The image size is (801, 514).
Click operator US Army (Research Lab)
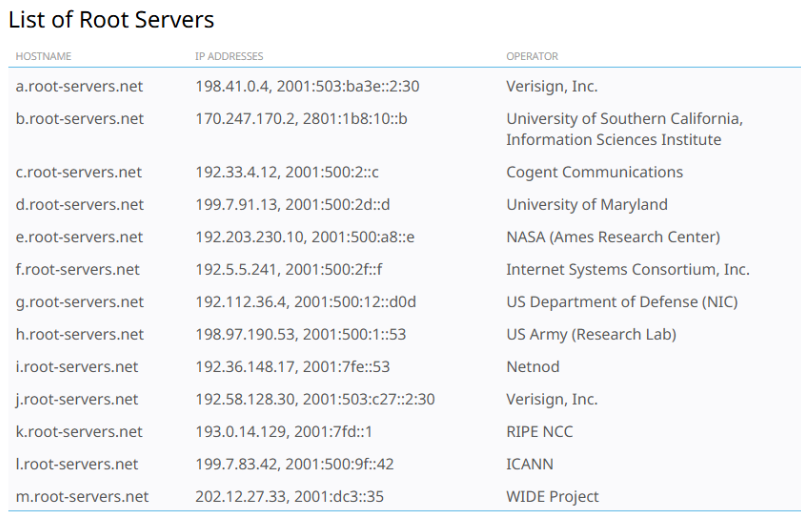(x=592, y=334)
